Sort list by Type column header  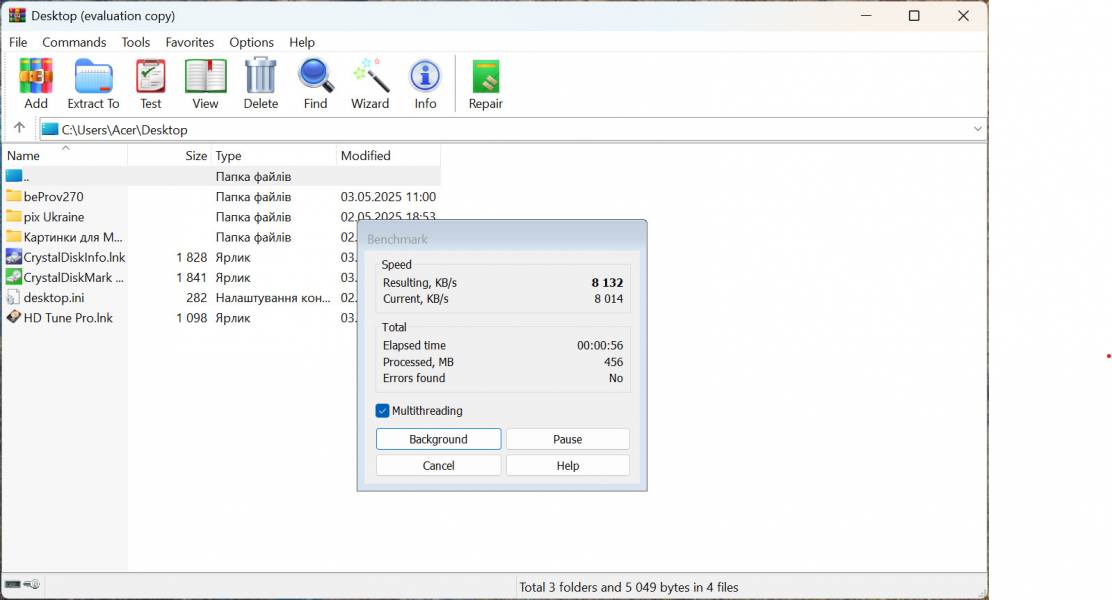[x=274, y=155]
